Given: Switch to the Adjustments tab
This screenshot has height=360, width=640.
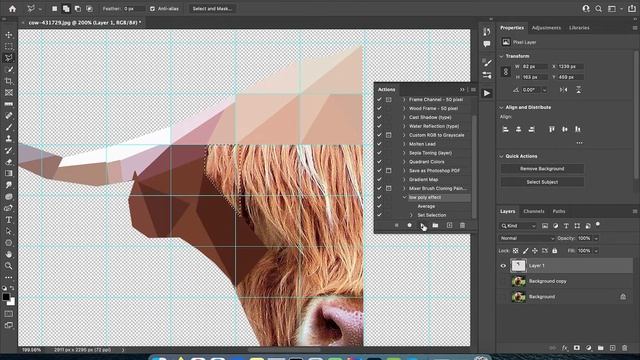Looking at the screenshot, I should [x=546, y=28].
